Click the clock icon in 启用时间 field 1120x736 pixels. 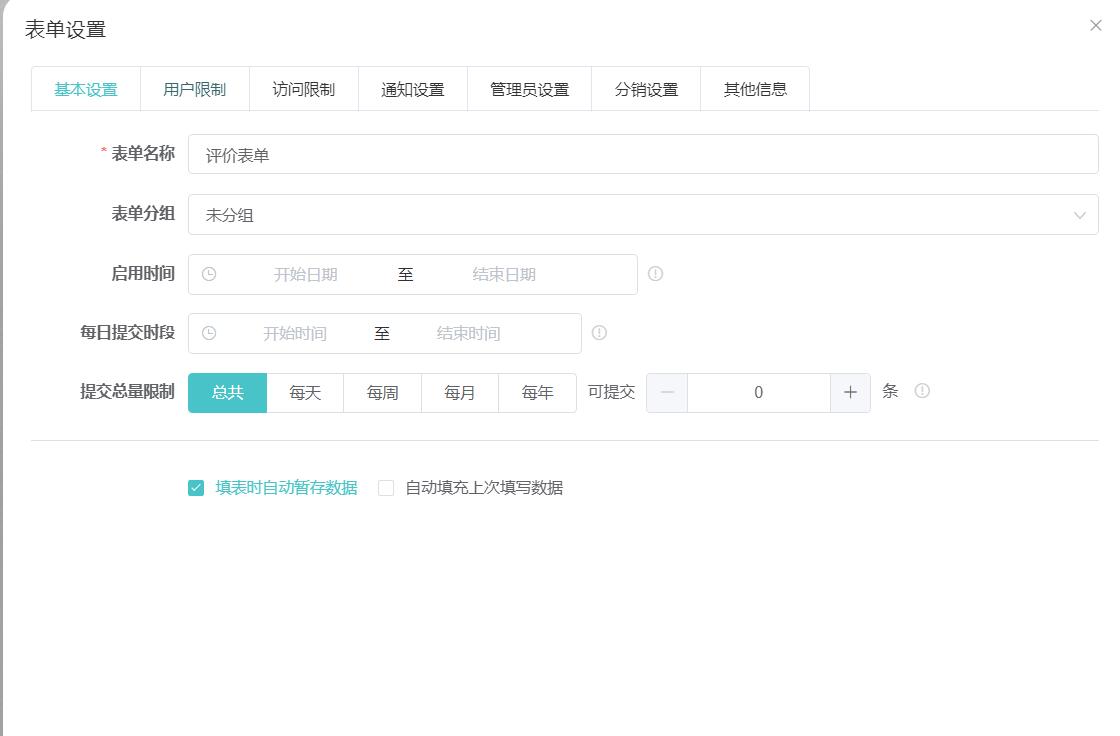(x=209, y=274)
